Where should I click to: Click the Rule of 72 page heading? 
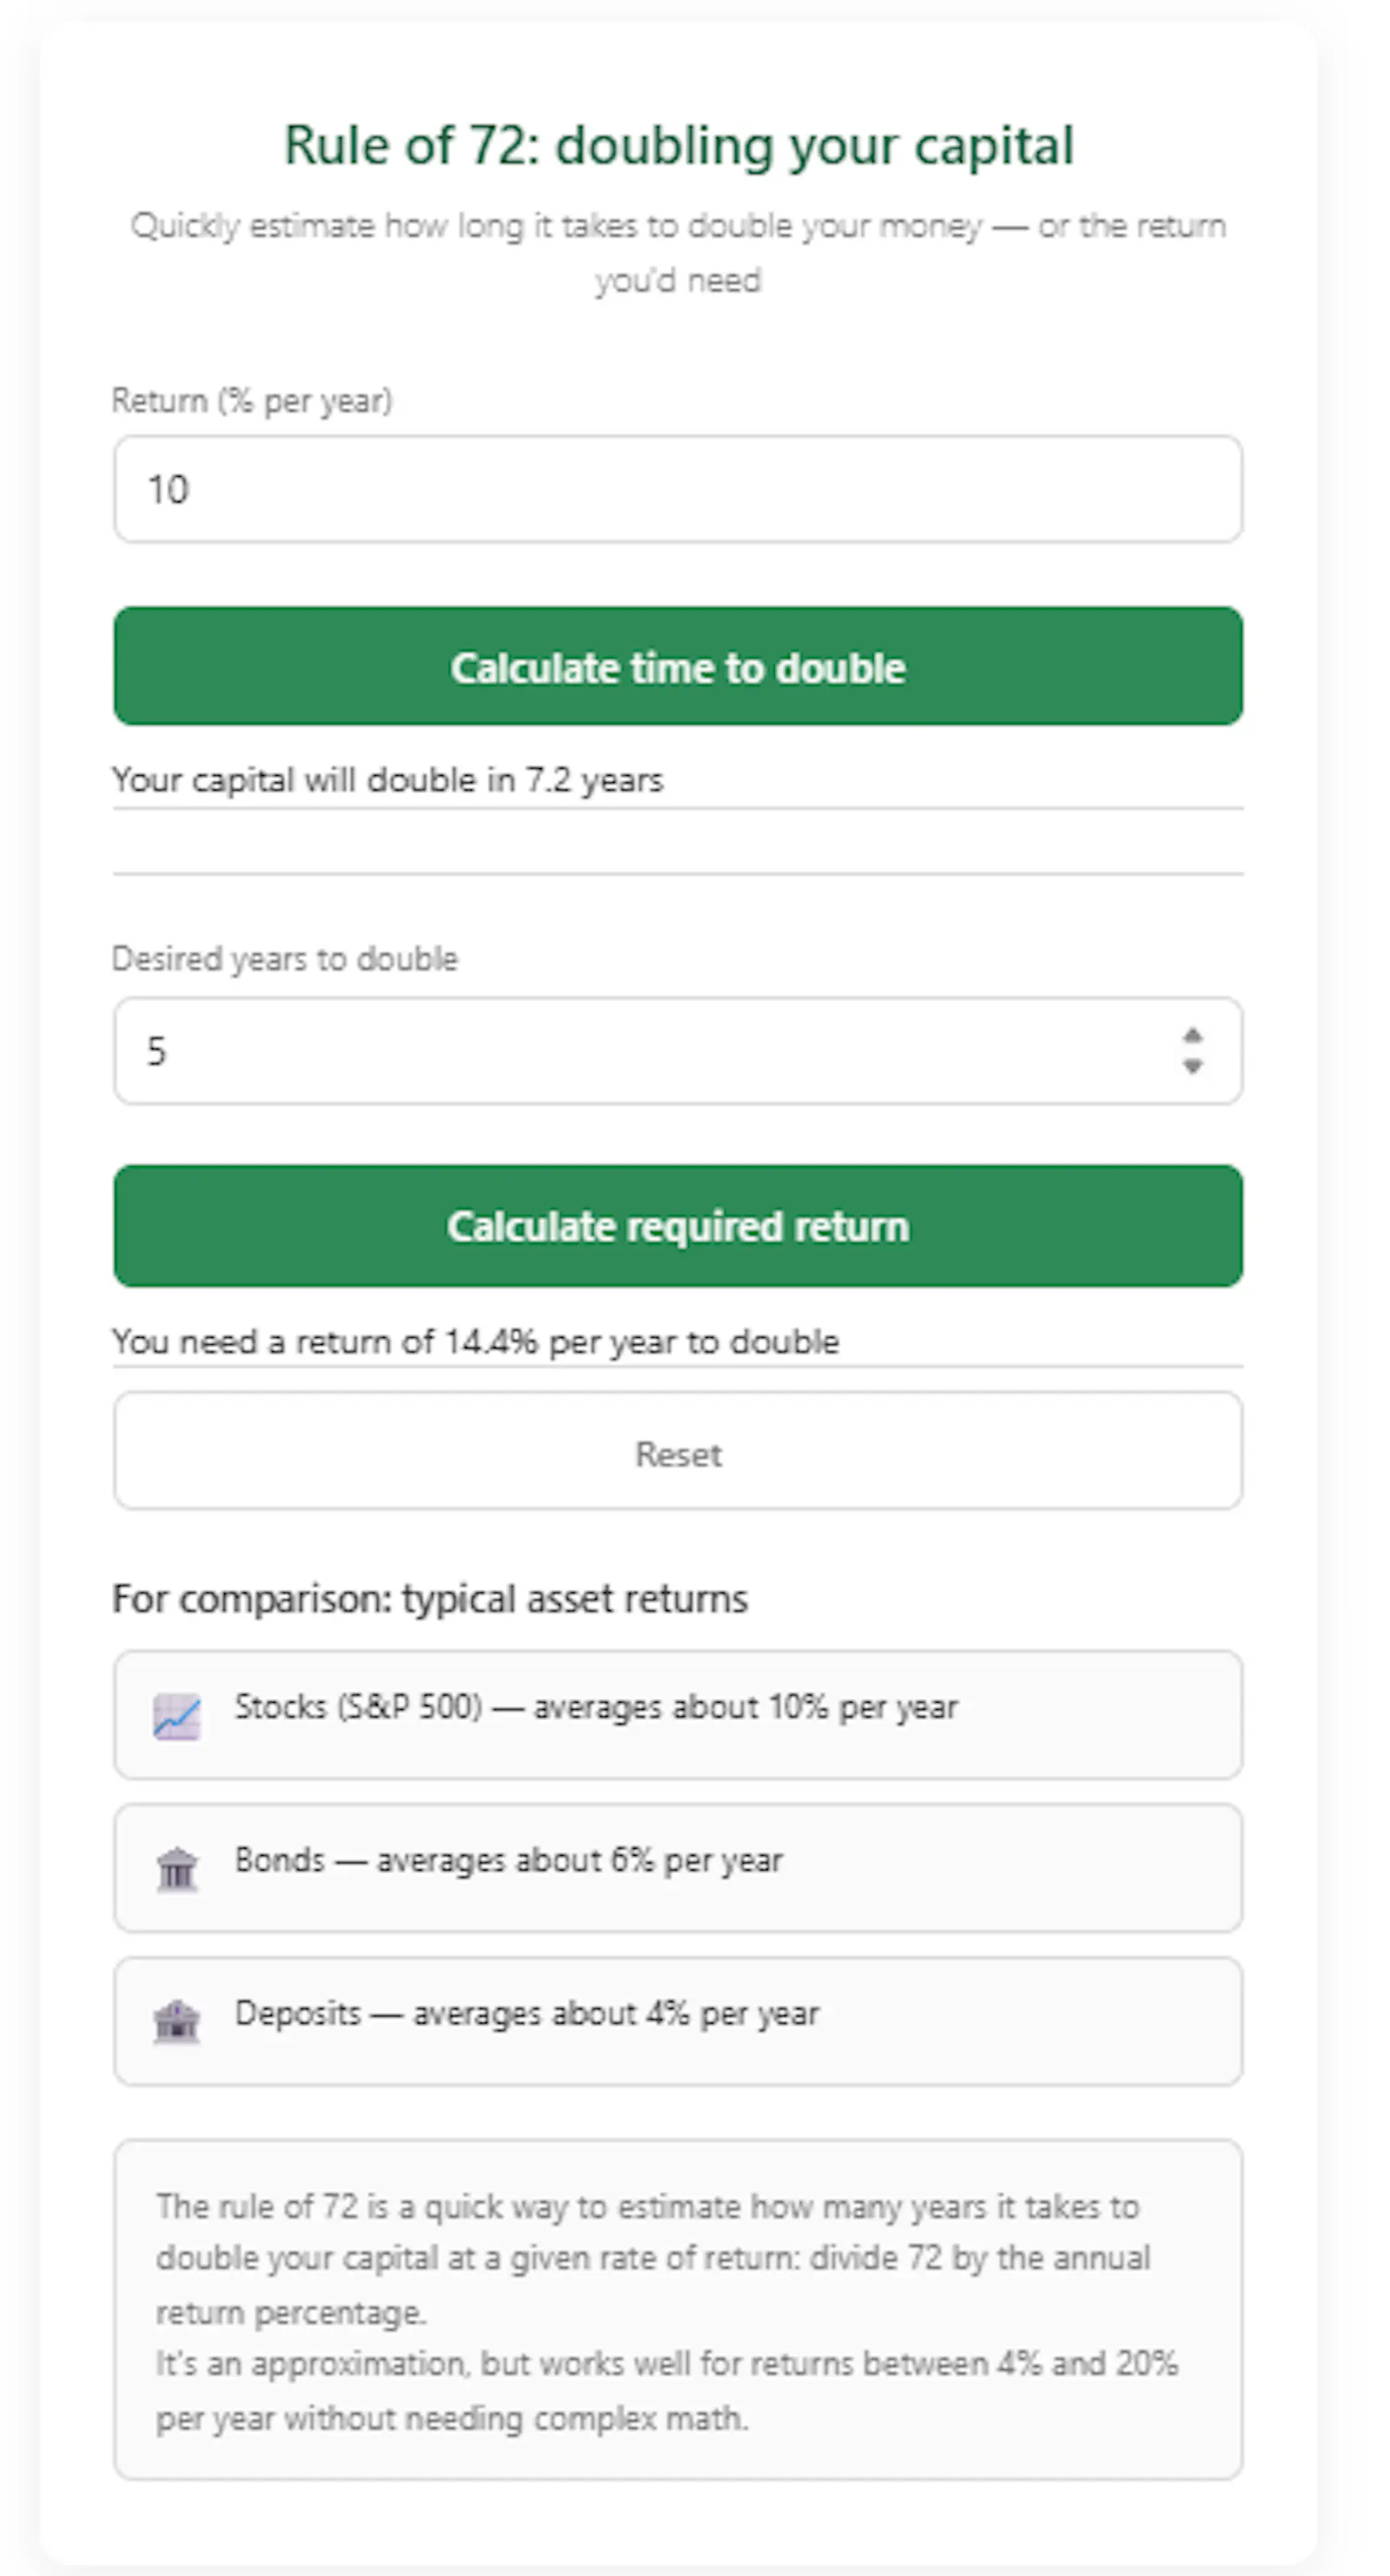coord(679,146)
